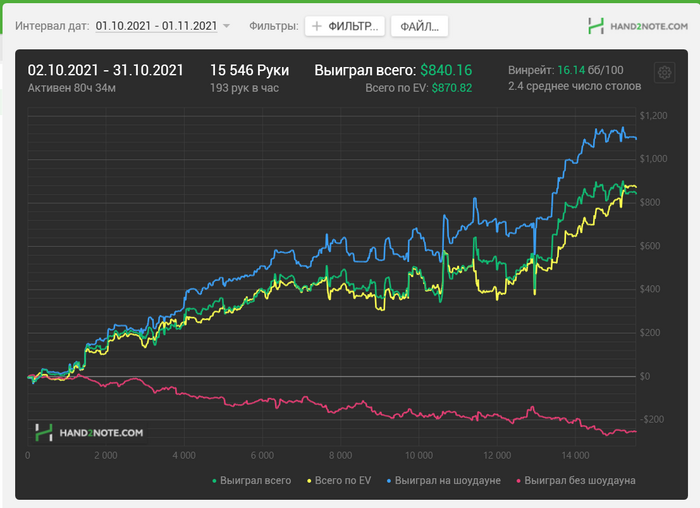
Task: Click the green Выиграл всего legend dot
Action: pyautogui.click(x=214, y=481)
